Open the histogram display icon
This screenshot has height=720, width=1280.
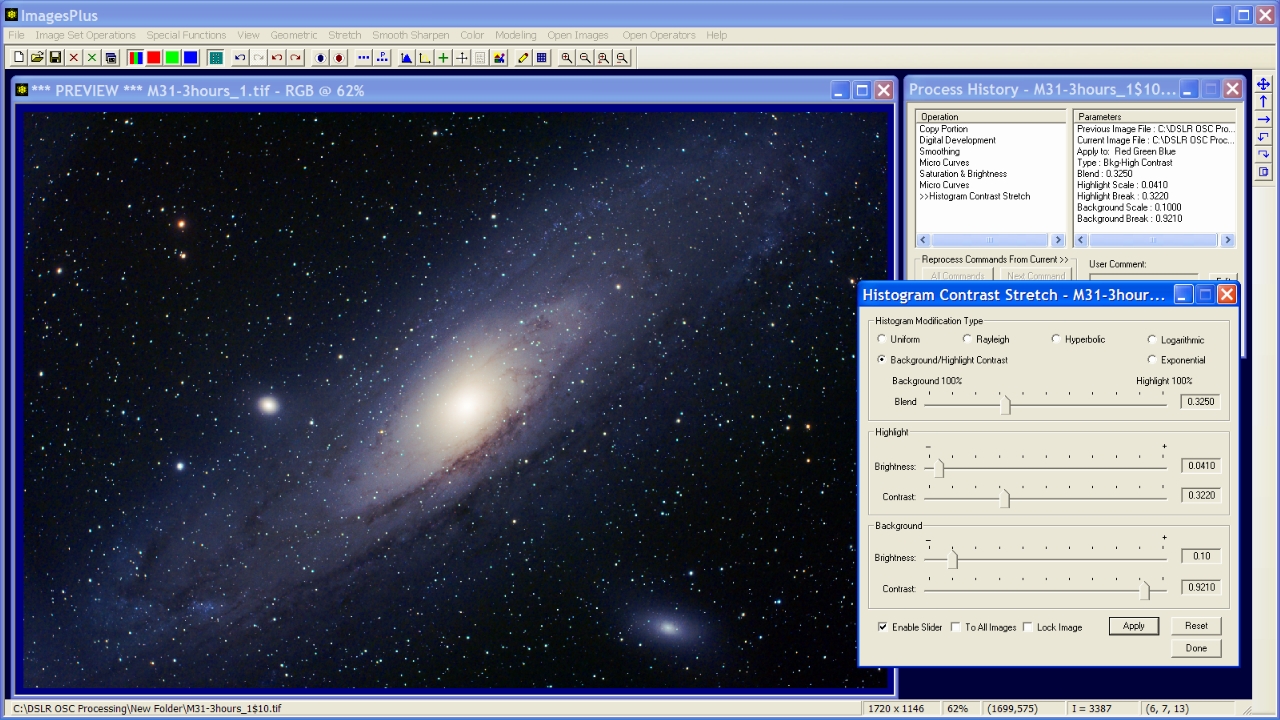[x=406, y=58]
